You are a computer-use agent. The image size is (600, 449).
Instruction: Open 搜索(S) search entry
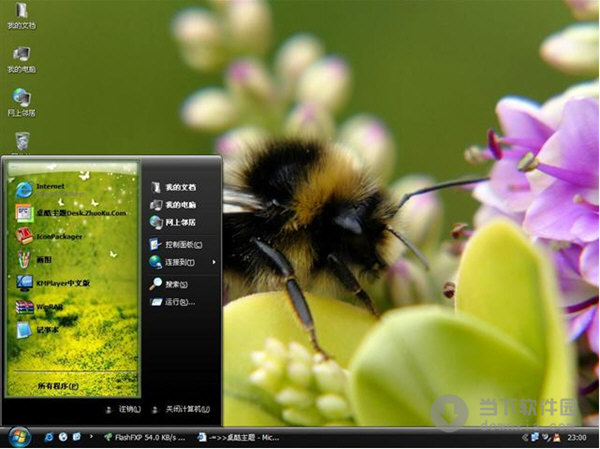(x=168, y=284)
